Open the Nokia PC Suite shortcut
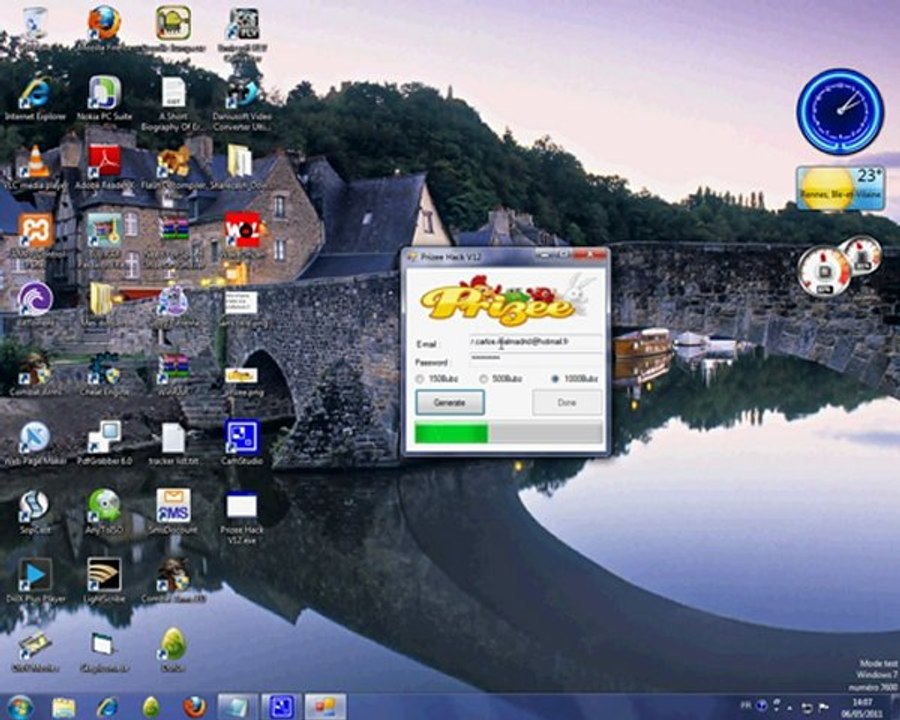This screenshot has width=900, height=720. 104,98
